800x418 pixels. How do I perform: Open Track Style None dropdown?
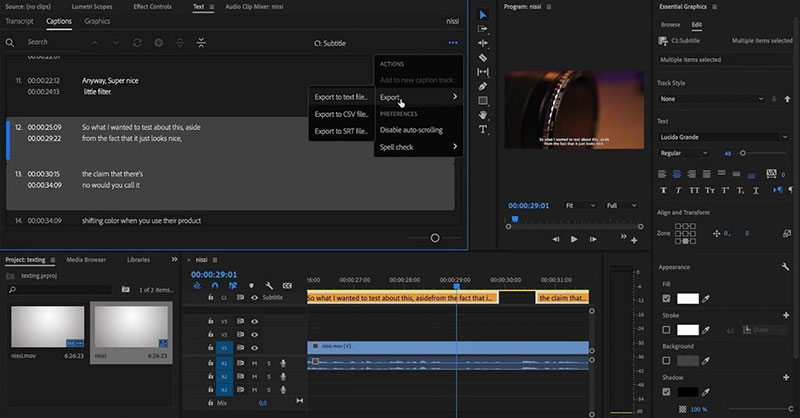(711, 99)
